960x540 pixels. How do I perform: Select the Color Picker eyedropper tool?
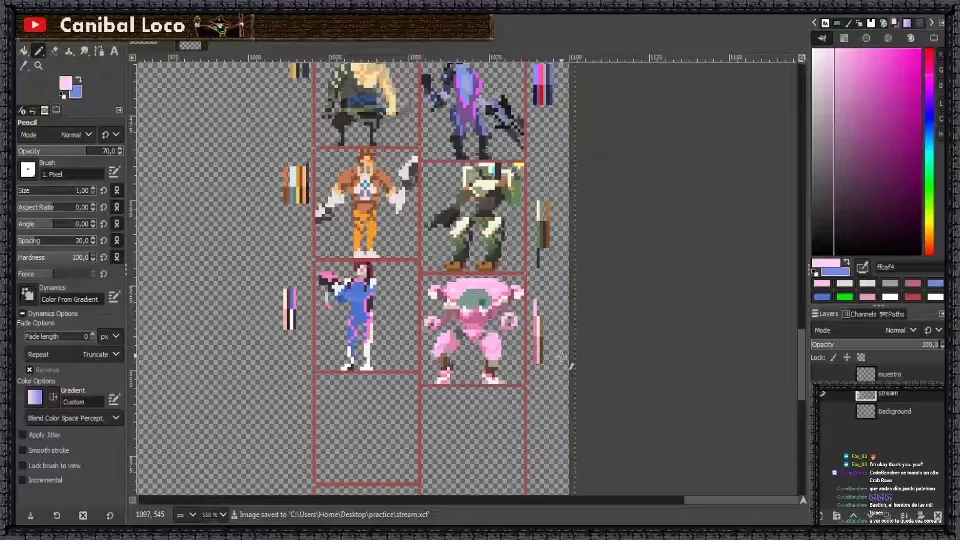[24, 66]
